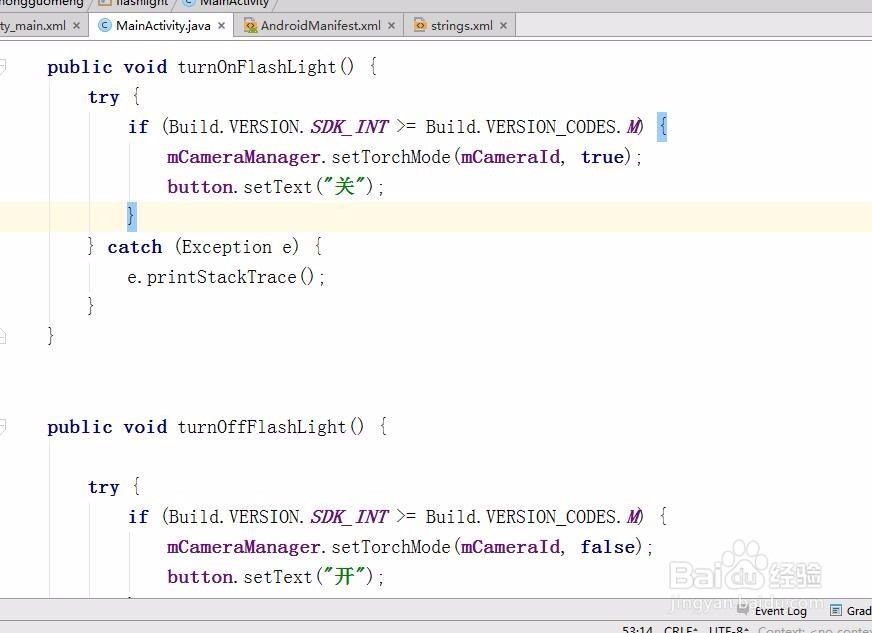Image resolution: width=872 pixels, height=633 pixels.
Task: Click the Gradle icon in the status bar
Action: (x=838, y=611)
